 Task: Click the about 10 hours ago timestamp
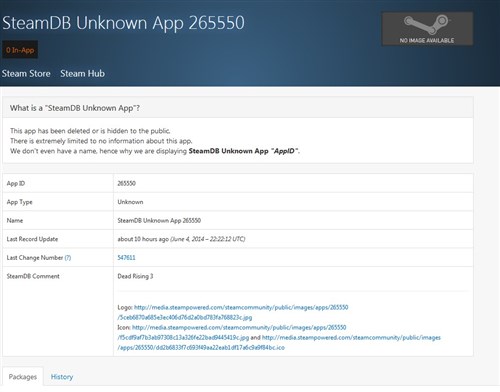181,239
